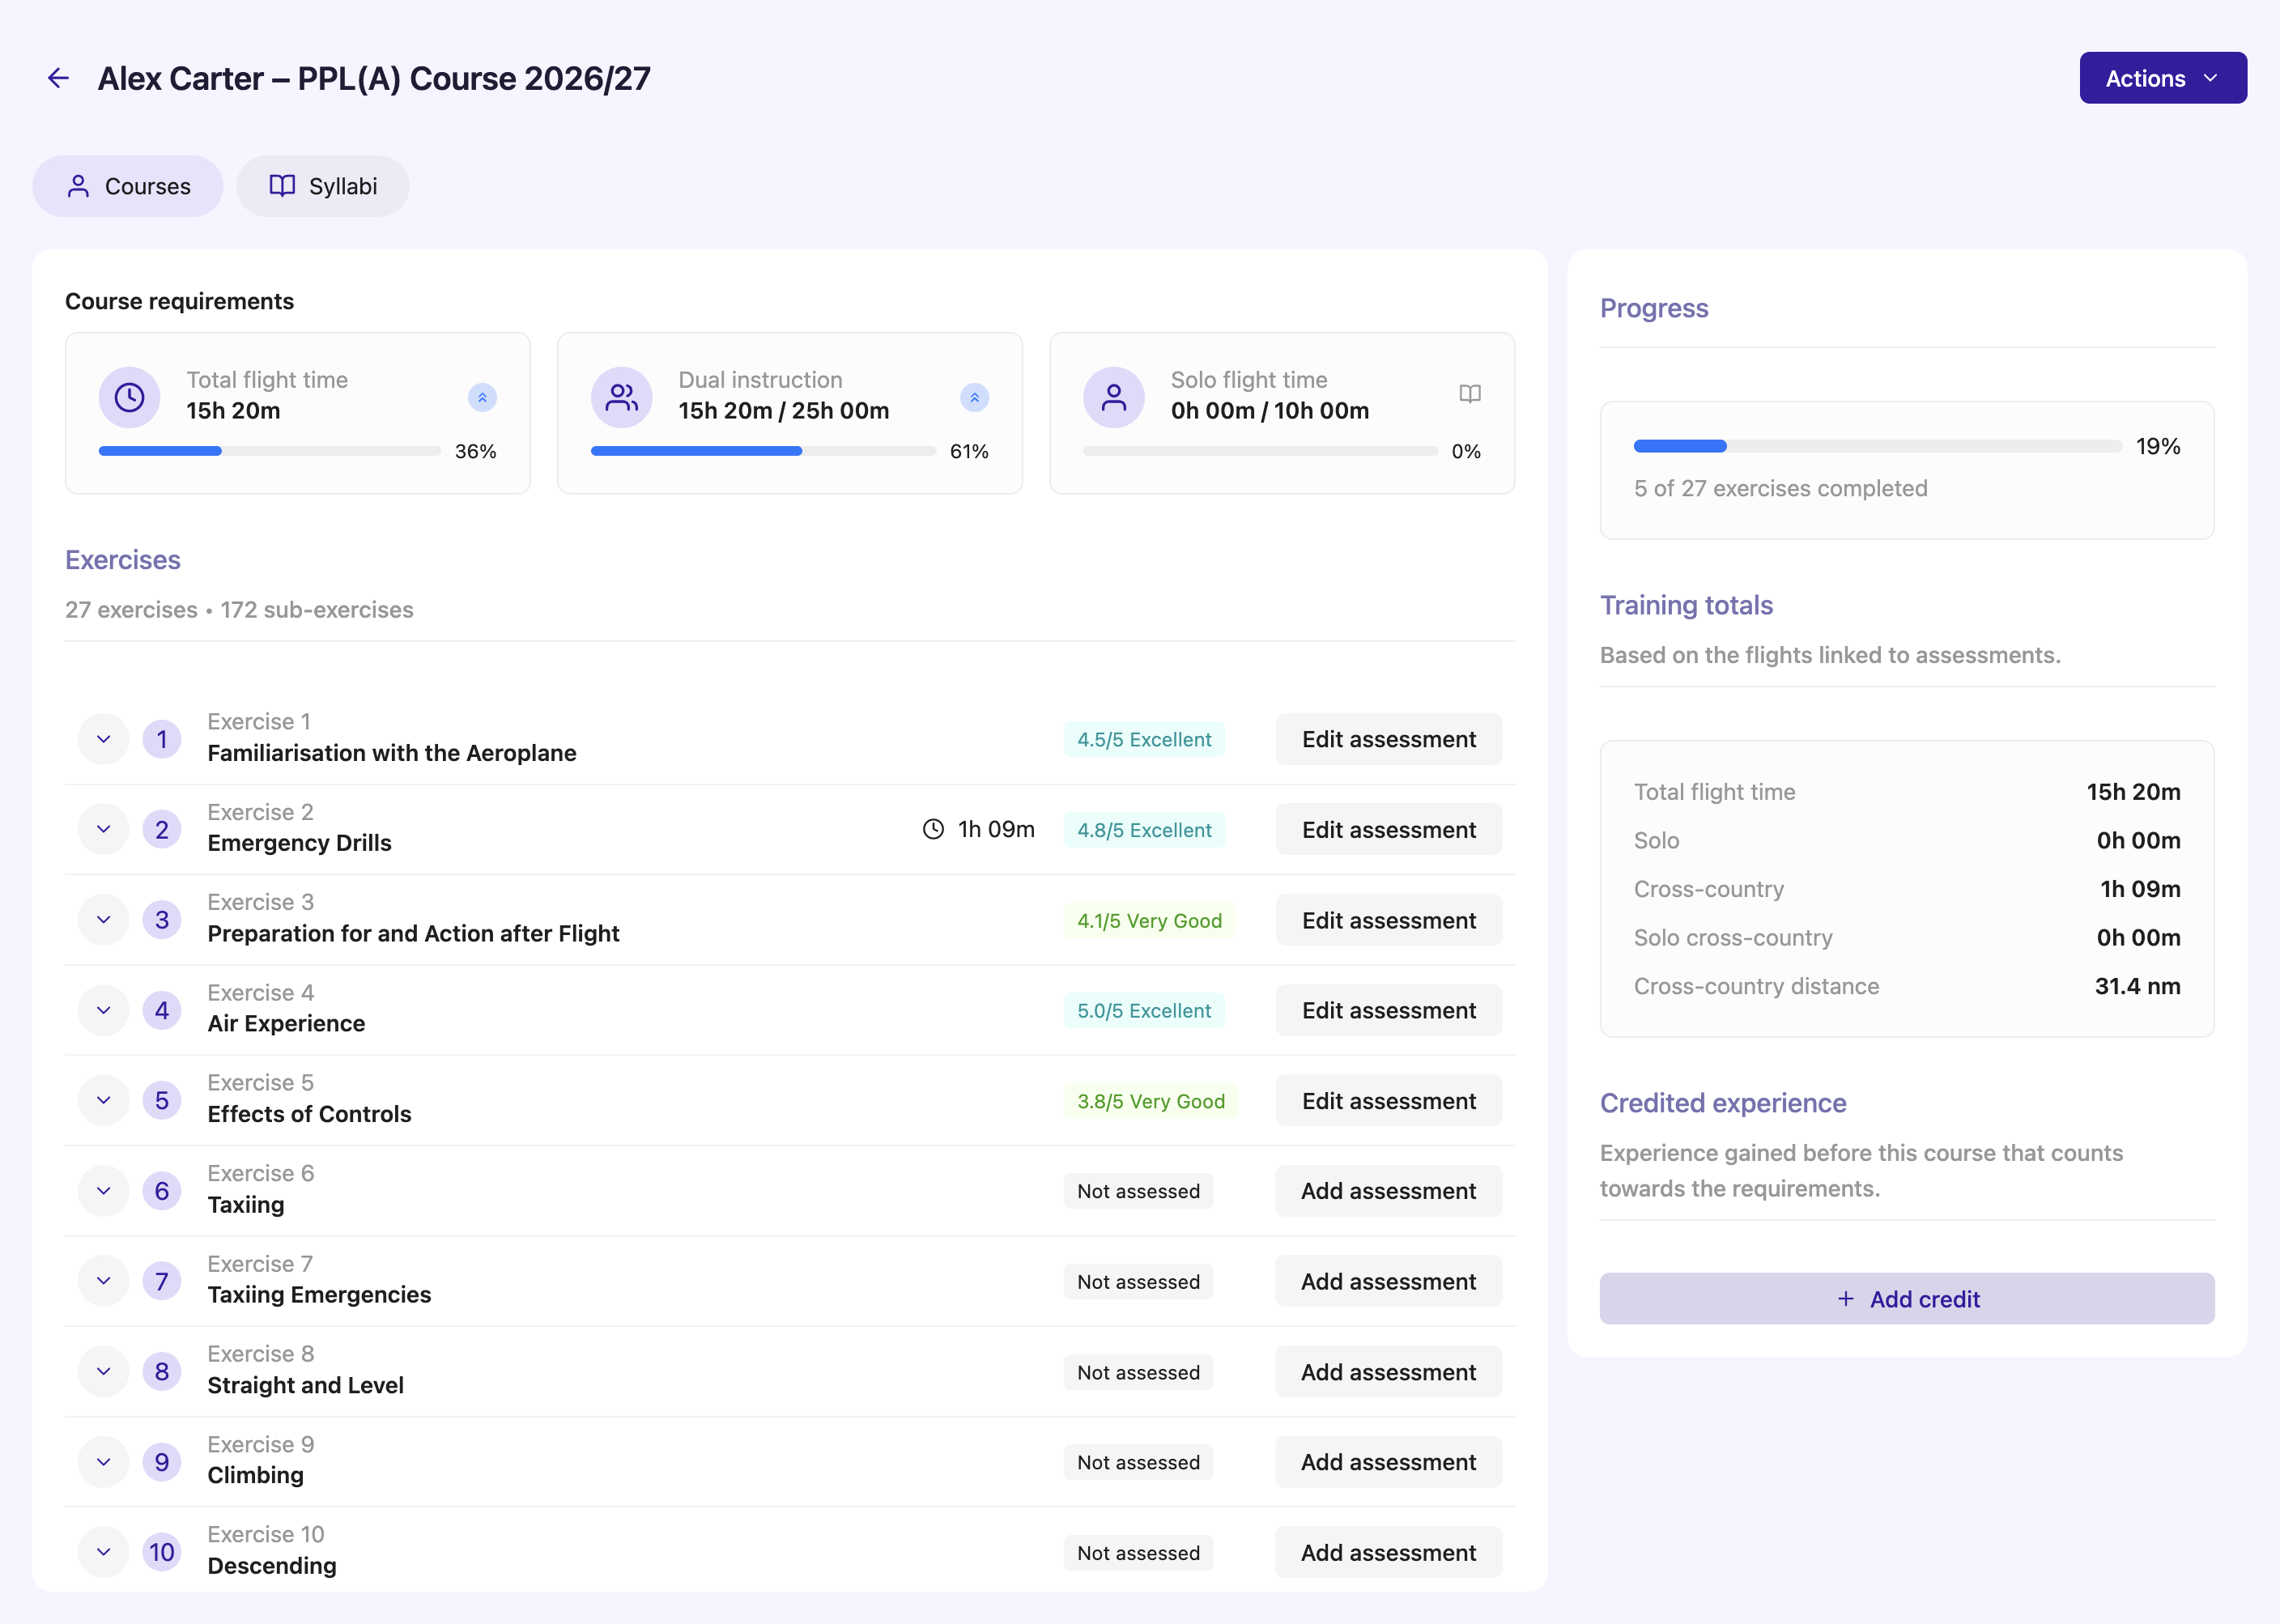The image size is (2280, 1624).
Task: Click the 4.5/5 Excellent rating badge
Action: coord(1144,740)
